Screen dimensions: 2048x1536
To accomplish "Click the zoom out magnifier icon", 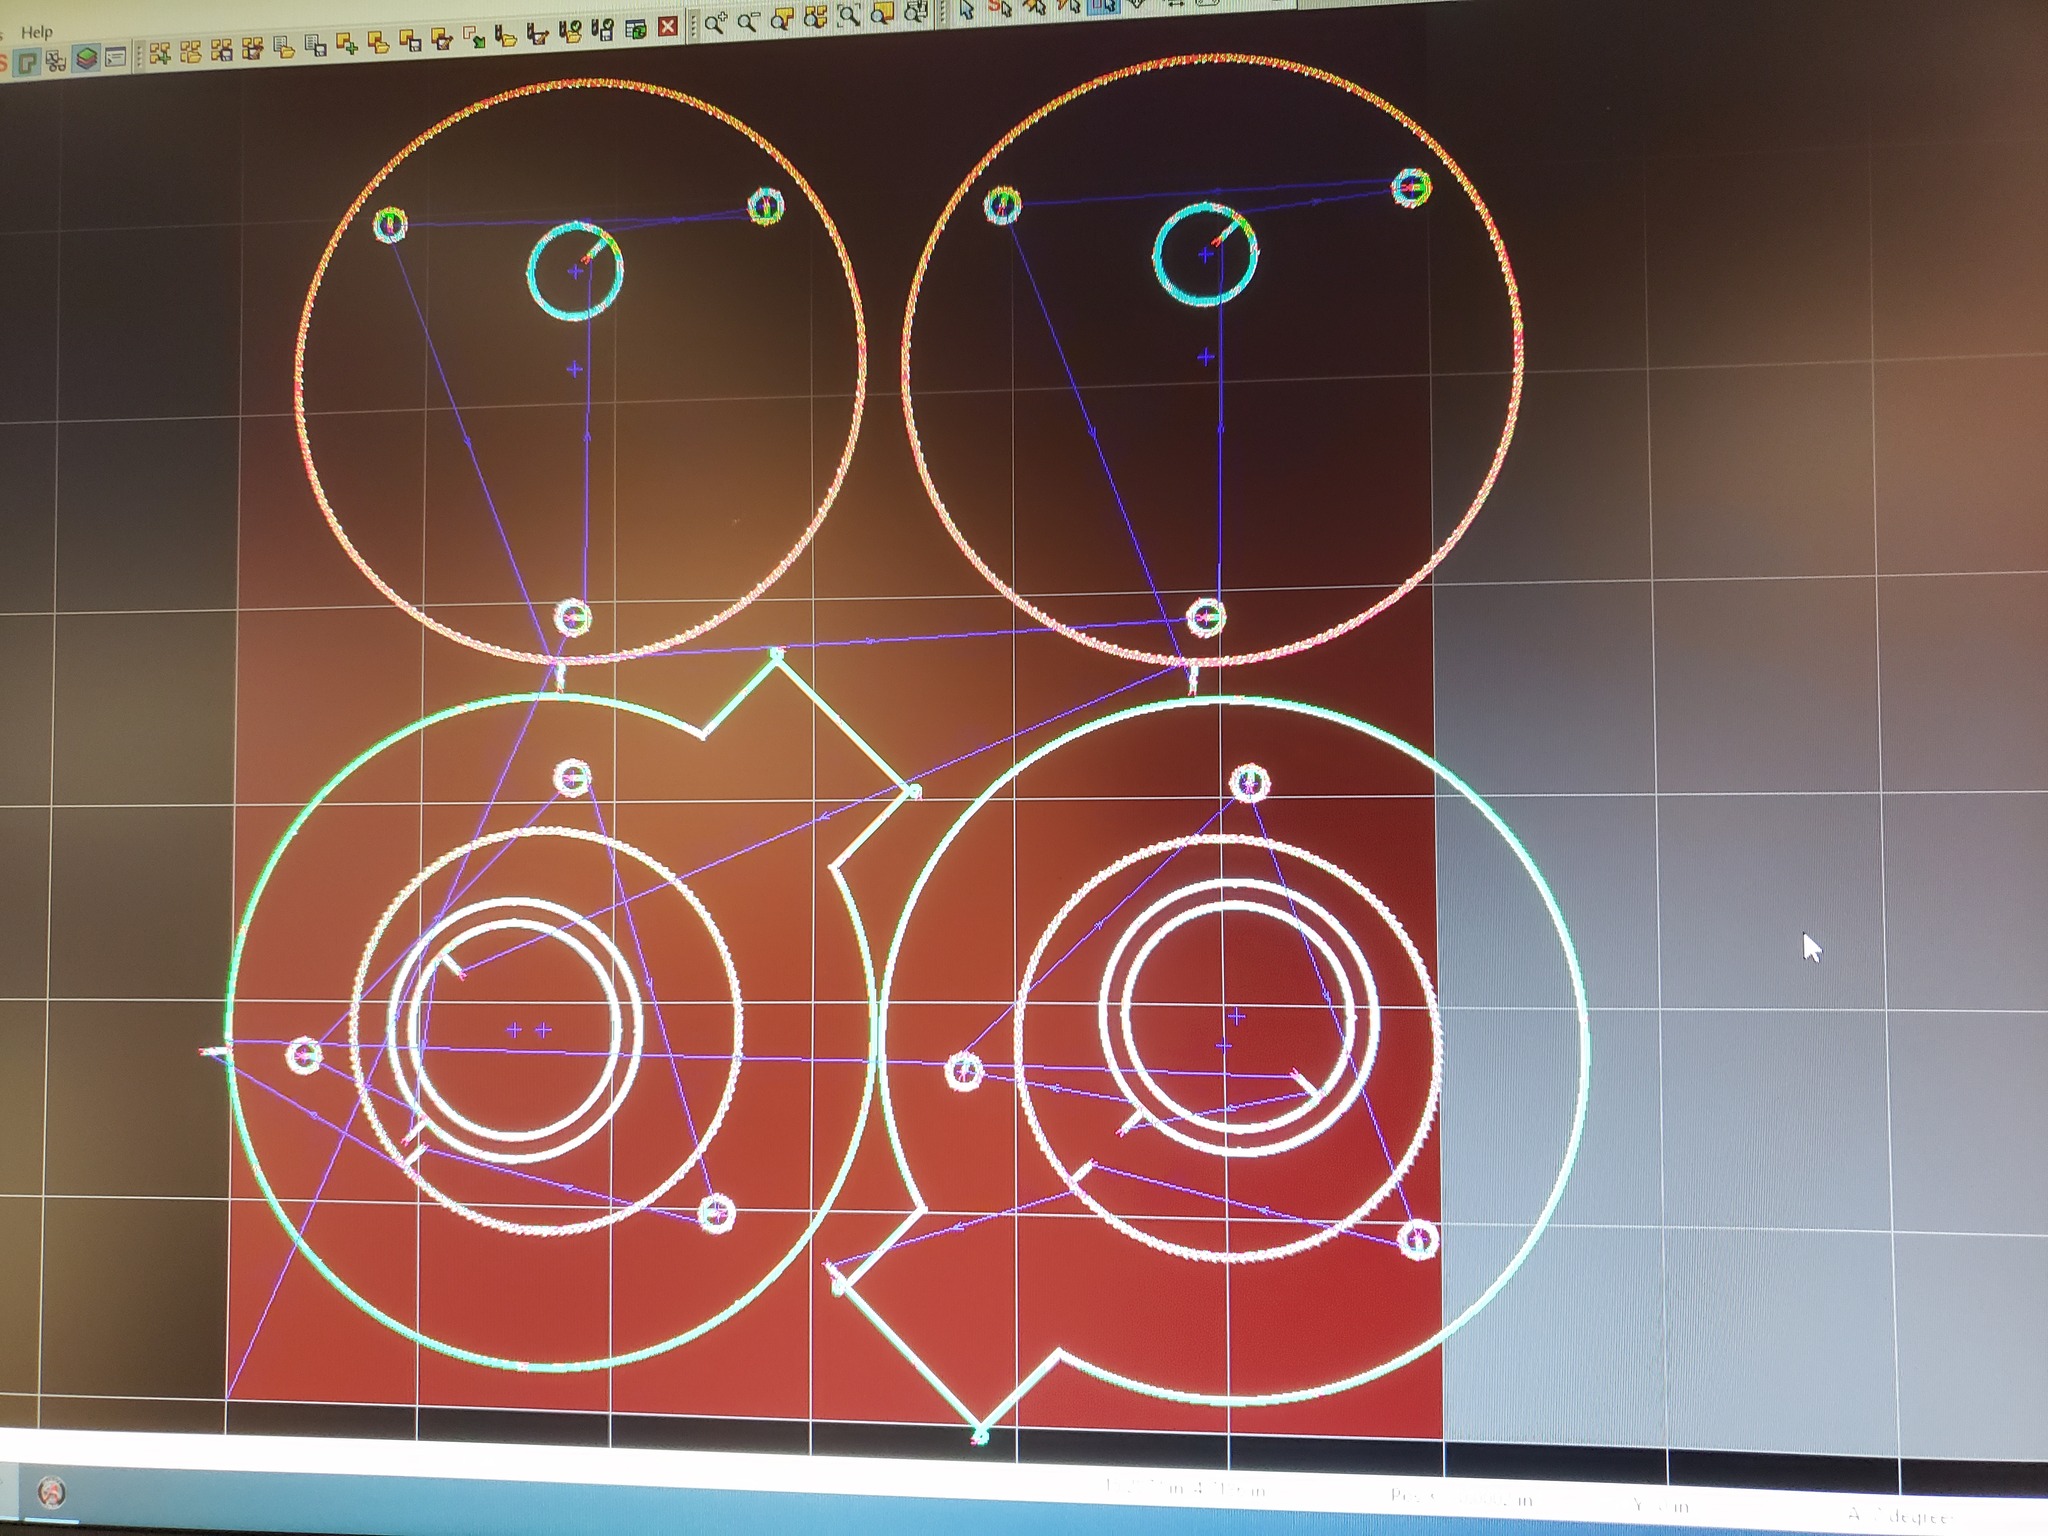I will [749, 21].
